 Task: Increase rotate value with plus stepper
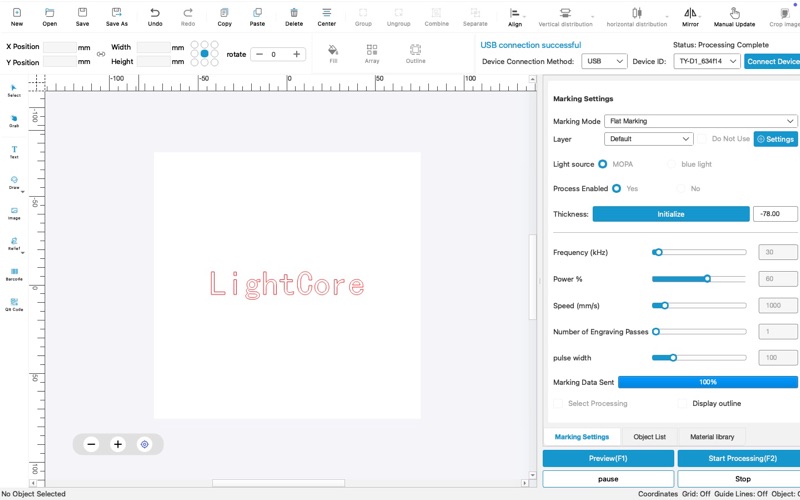tap(296, 54)
